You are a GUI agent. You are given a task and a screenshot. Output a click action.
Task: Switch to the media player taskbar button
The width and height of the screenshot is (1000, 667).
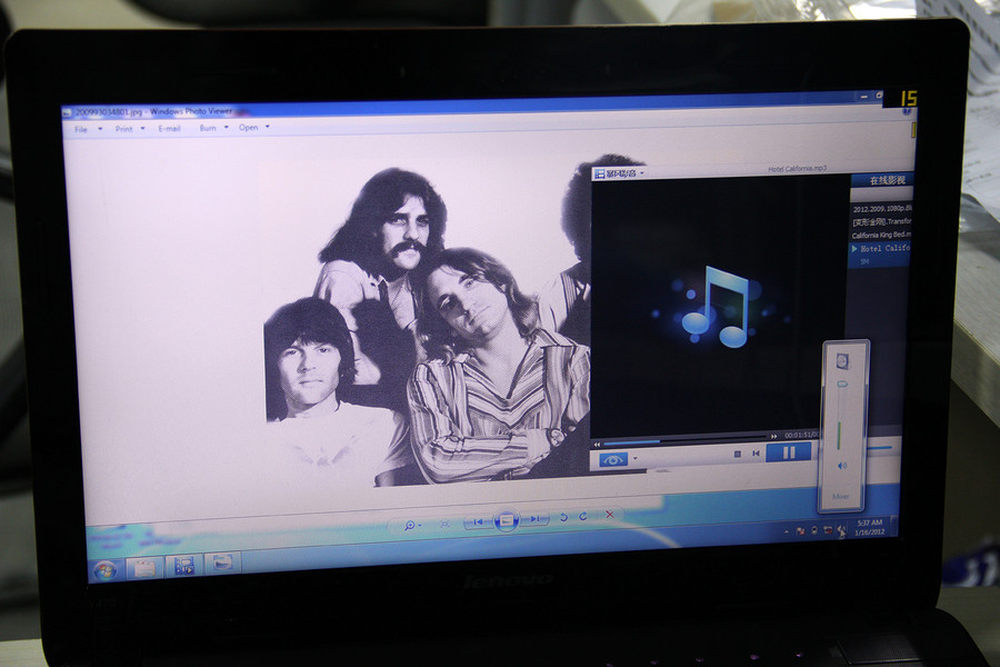pyautogui.click(x=184, y=564)
